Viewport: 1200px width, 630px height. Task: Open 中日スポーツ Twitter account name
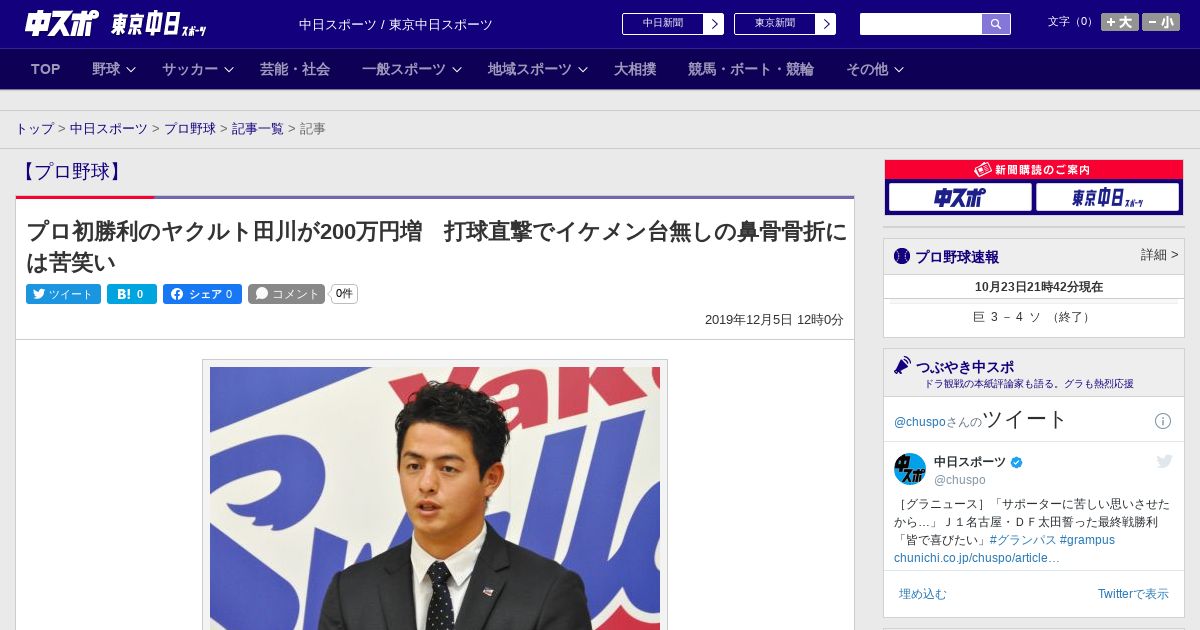970,462
